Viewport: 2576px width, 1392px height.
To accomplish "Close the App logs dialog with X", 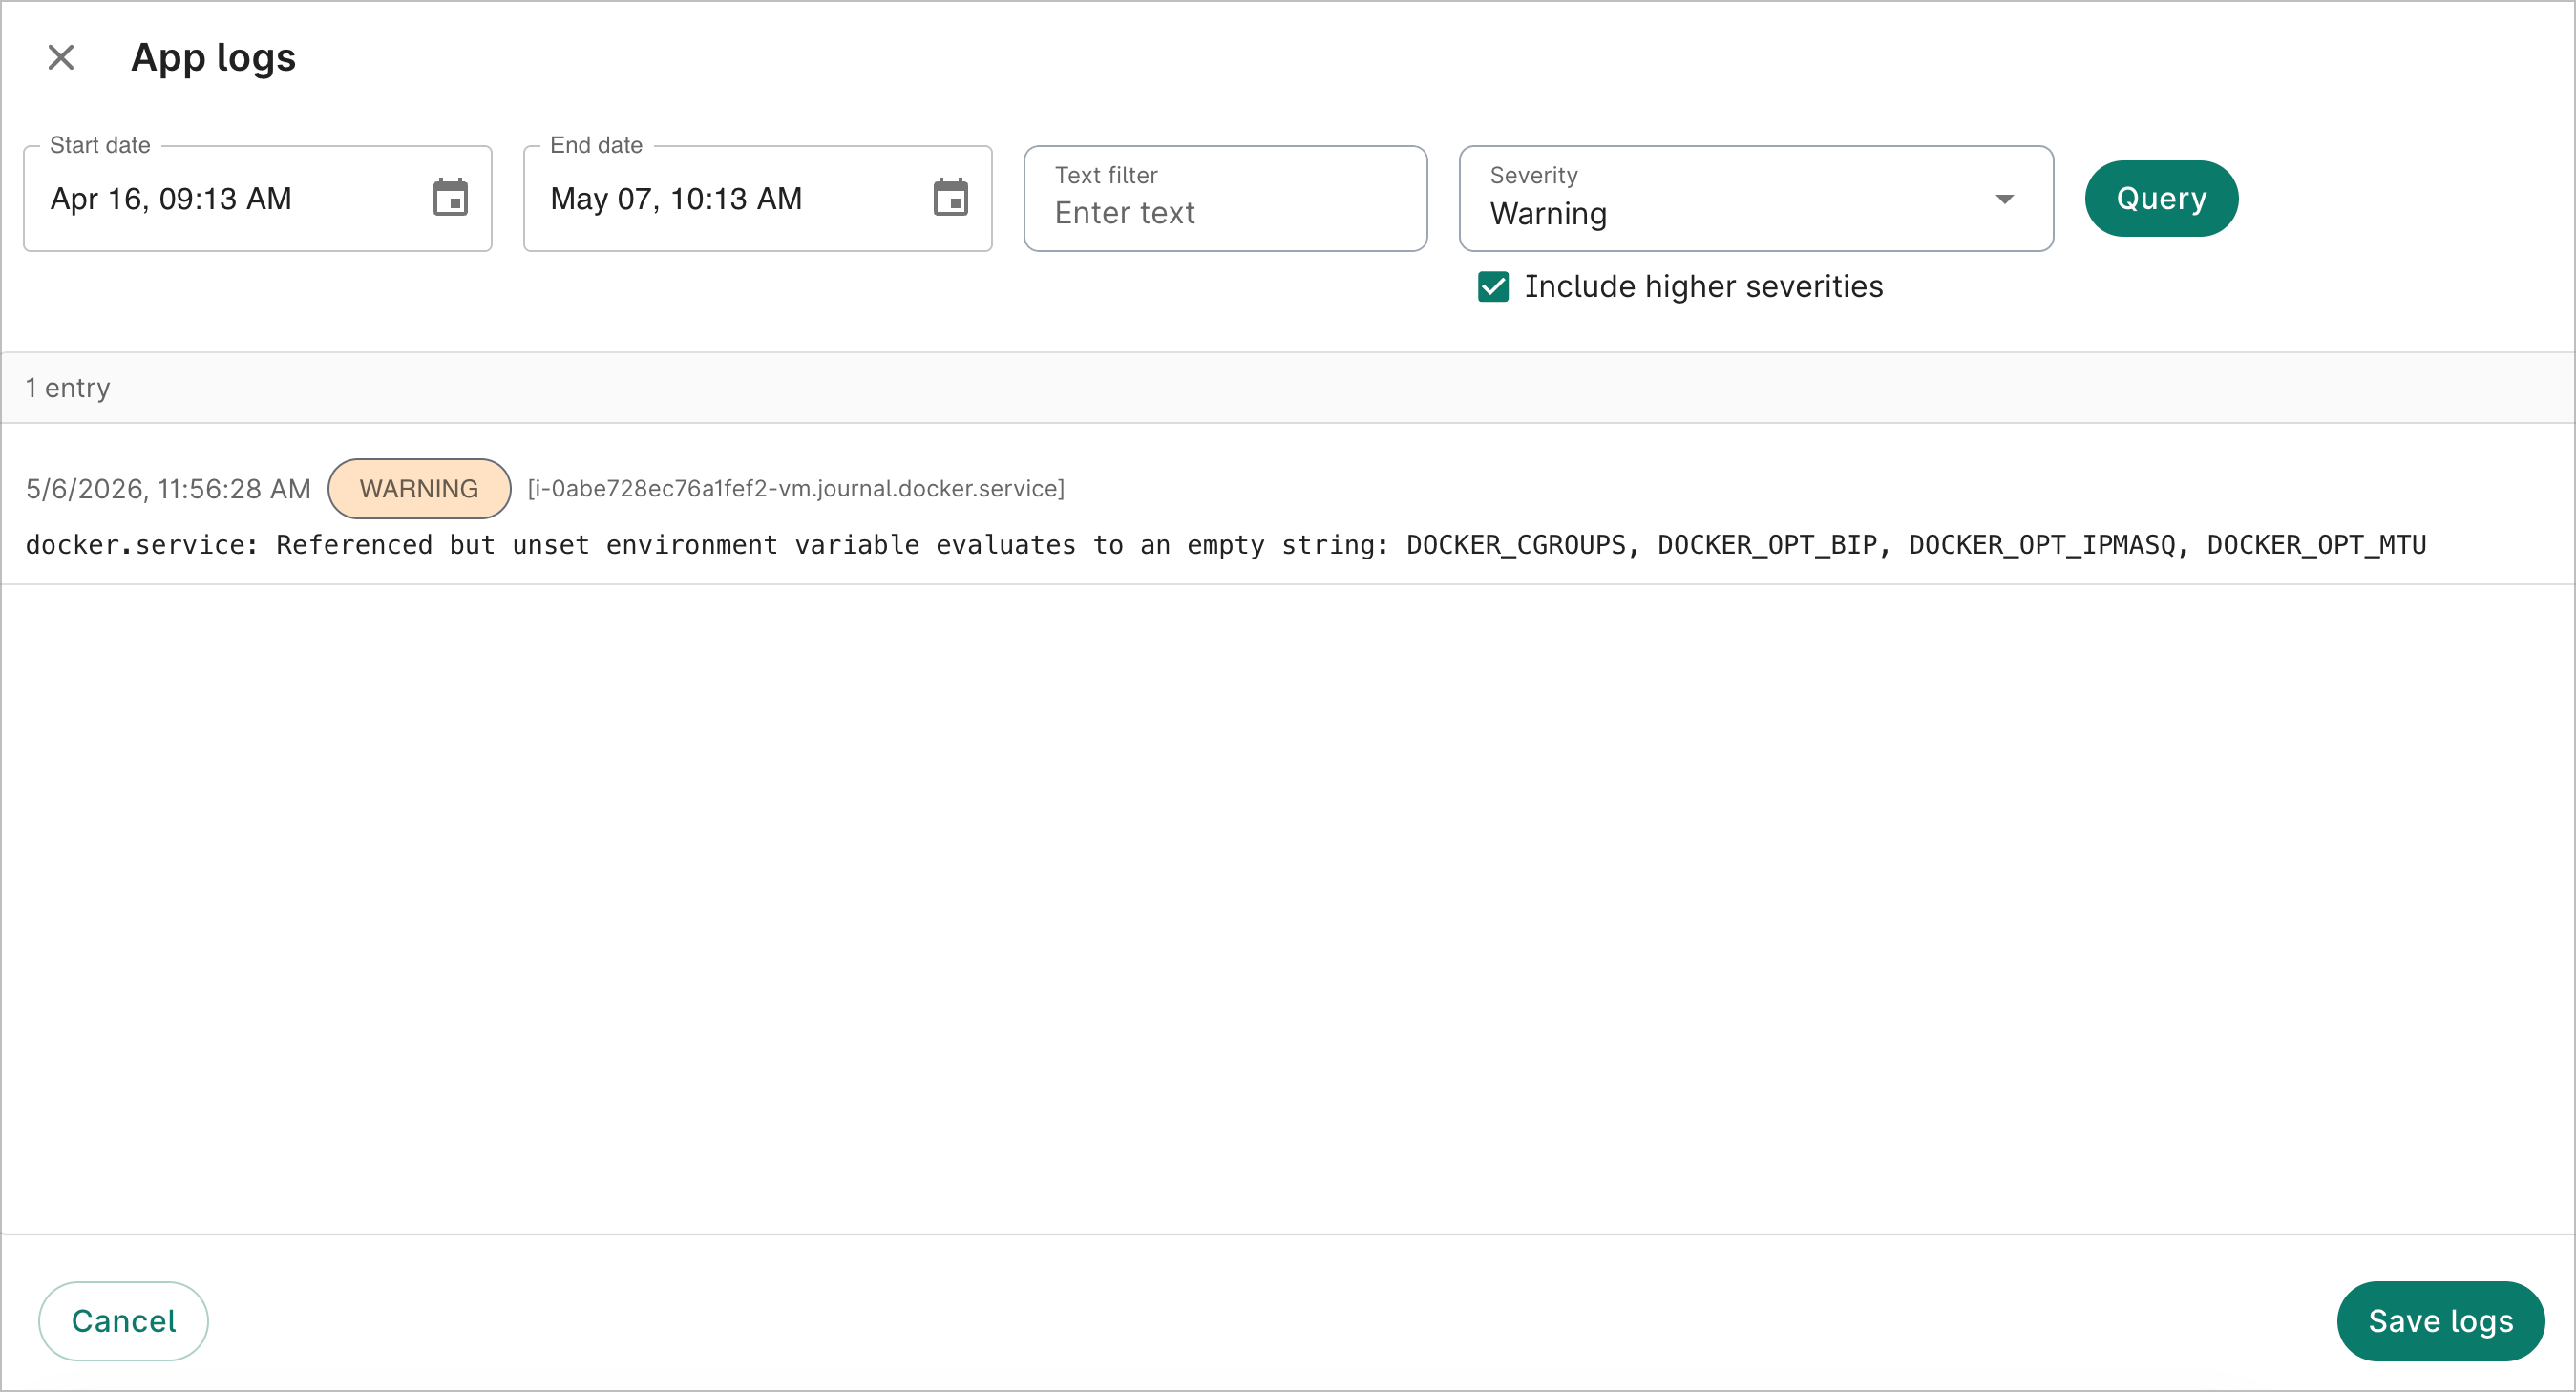I will (61, 57).
